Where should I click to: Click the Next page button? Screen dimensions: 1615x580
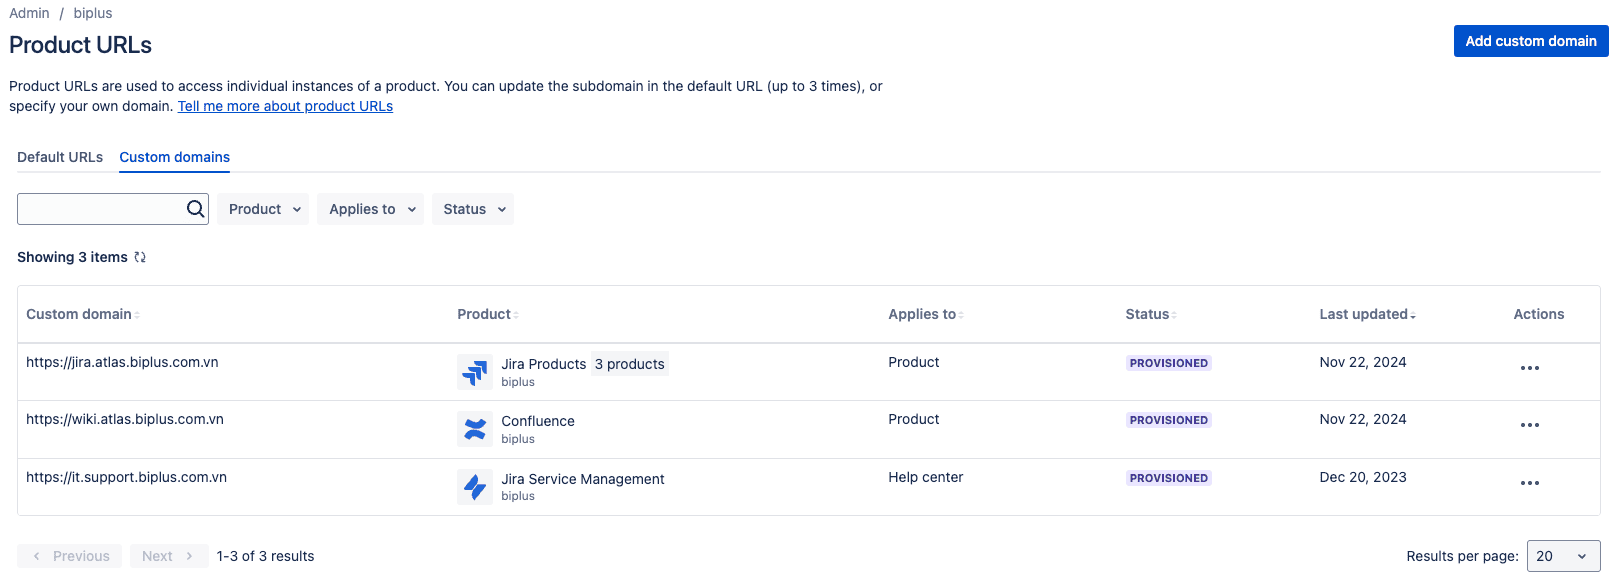click(169, 556)
